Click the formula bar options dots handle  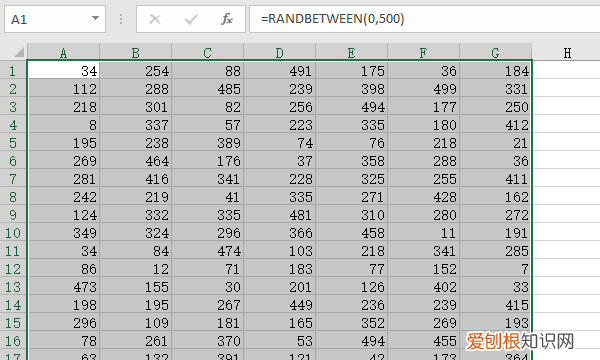coord(121,19)
